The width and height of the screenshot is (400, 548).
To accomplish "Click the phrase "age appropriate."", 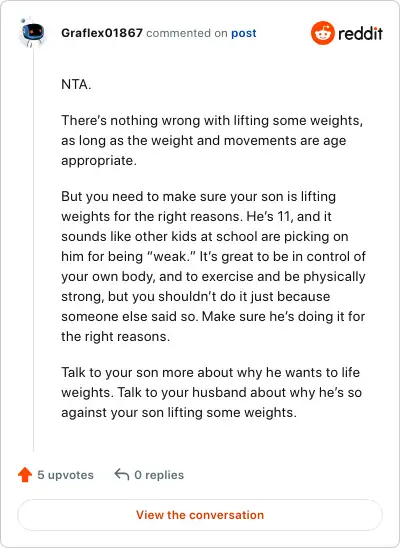I will tap(204, 151).
